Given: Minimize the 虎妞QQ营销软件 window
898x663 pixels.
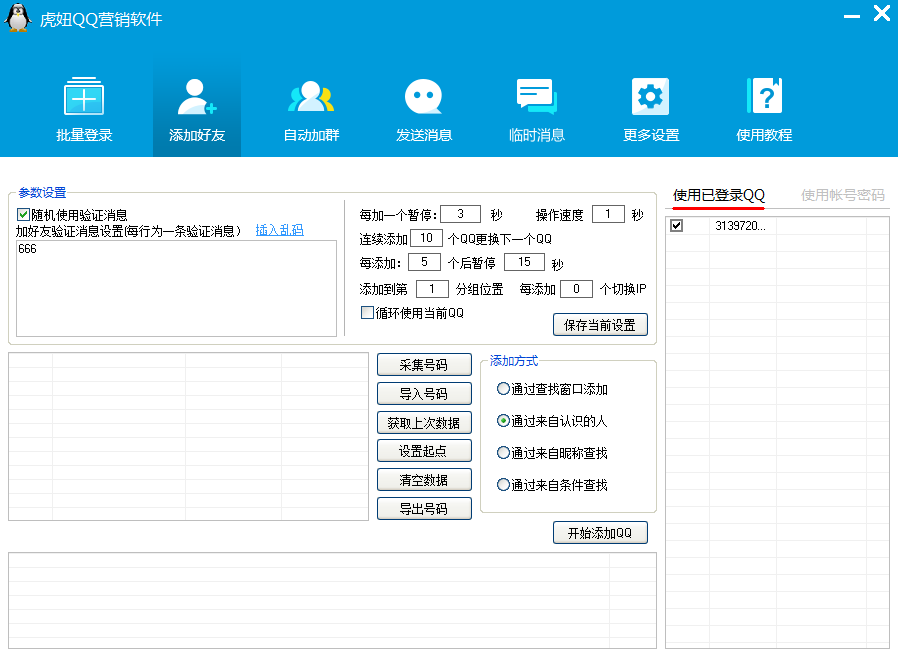Looking at the screenshot, I should 852,16.
